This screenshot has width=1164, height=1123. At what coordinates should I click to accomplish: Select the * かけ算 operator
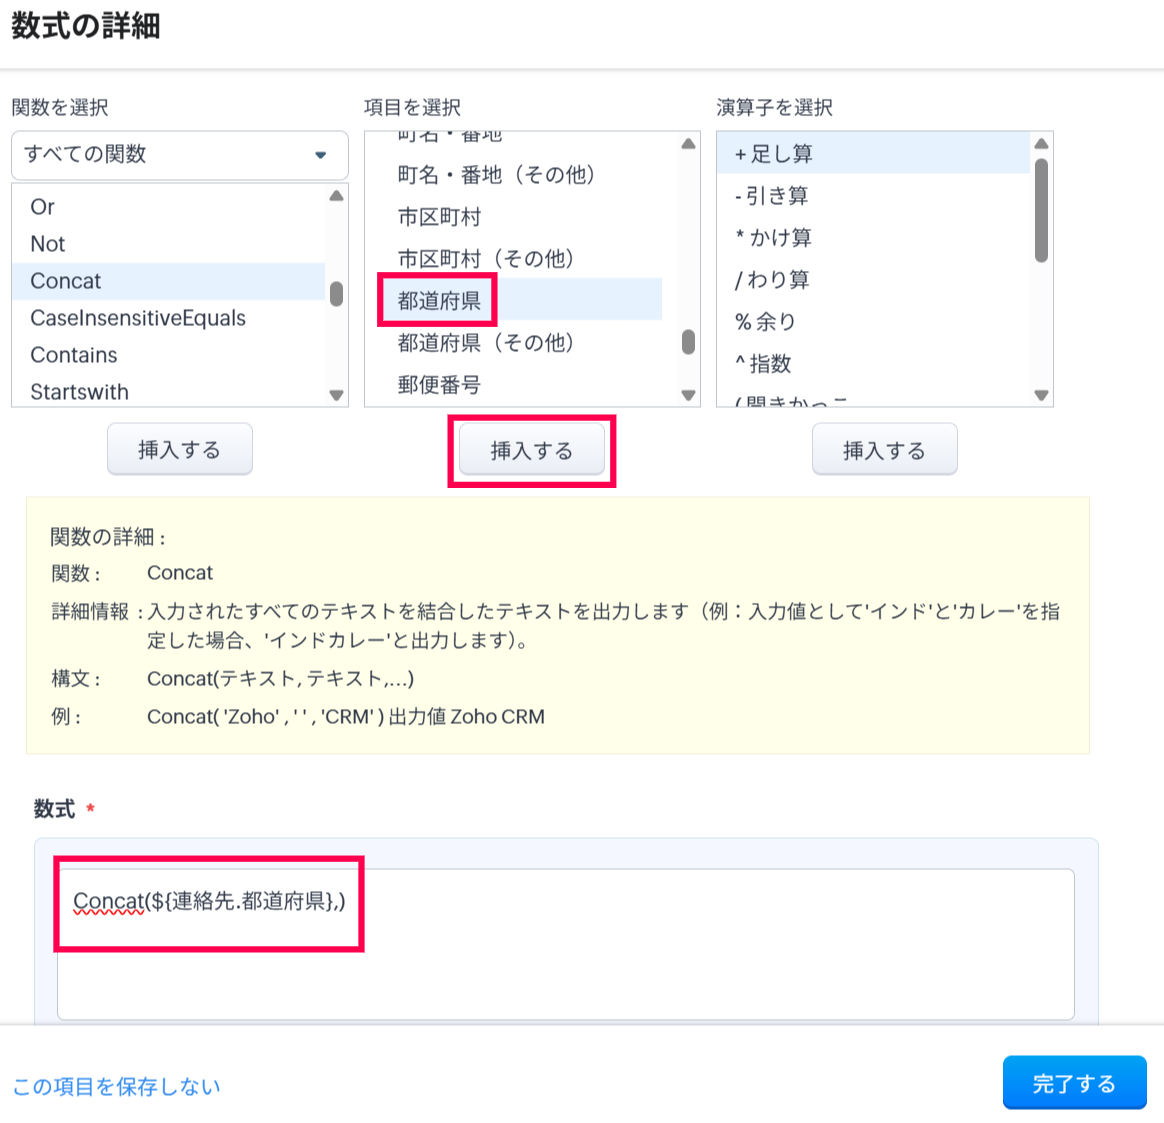coord(774,238)
